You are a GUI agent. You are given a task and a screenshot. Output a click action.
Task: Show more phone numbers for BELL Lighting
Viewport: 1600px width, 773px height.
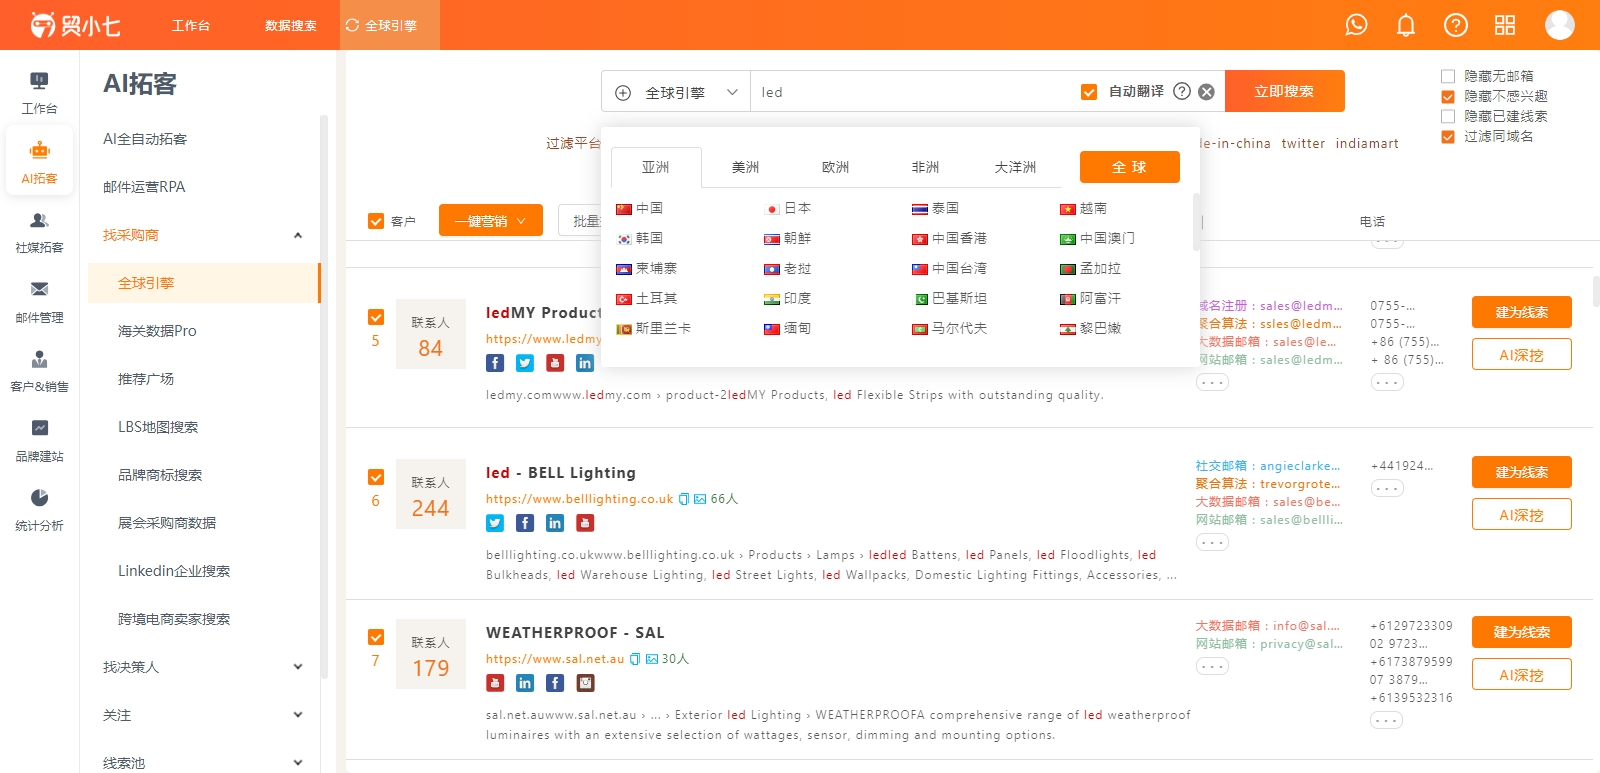click(x=1387, y=488)
